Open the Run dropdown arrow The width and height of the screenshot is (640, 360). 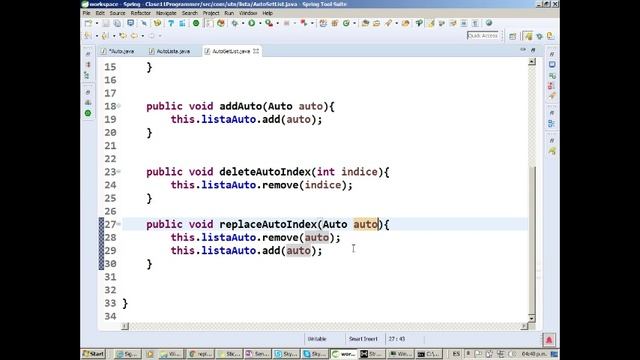(x=260, y=23)
